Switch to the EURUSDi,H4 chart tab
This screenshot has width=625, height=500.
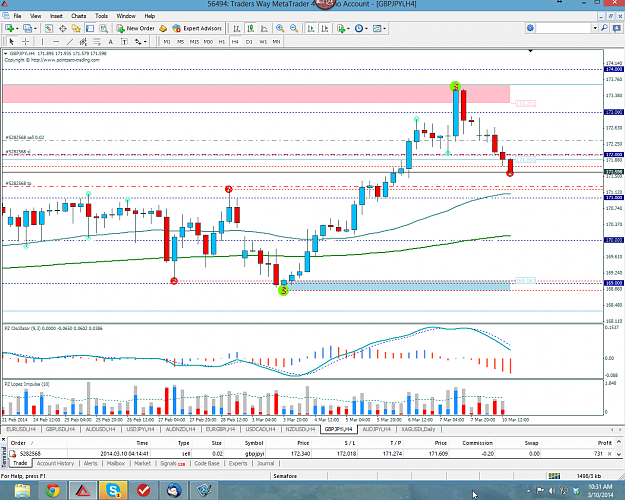21,429
